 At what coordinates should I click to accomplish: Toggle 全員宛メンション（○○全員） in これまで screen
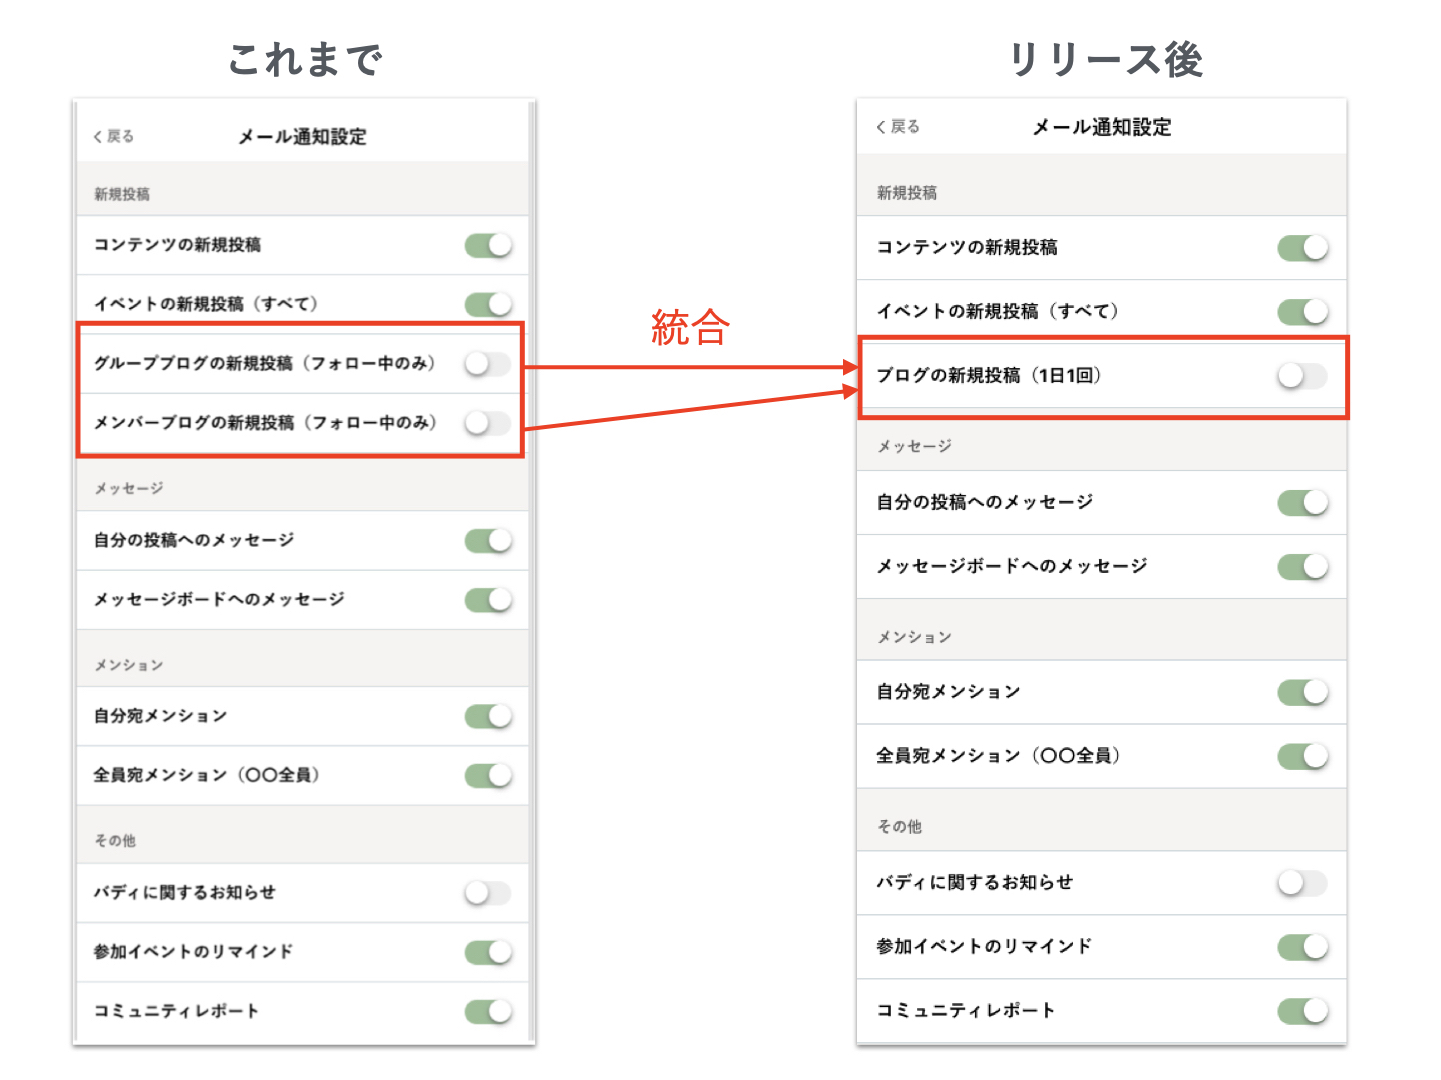[x=488, y=775]
